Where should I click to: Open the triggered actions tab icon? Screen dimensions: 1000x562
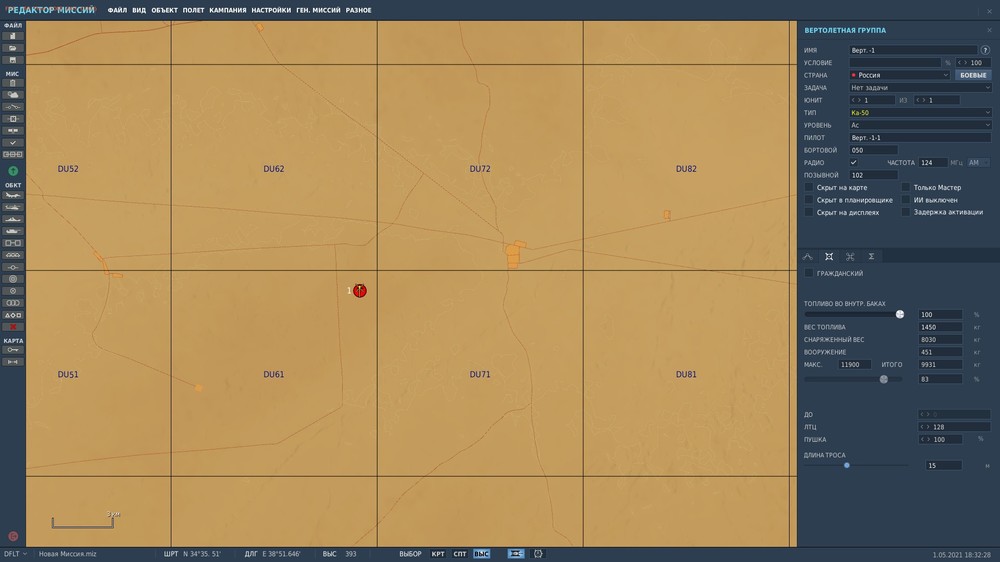point(850,256)
